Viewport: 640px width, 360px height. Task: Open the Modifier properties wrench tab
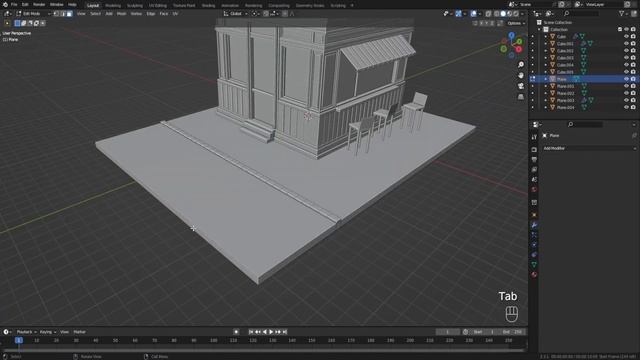click(534, 225)
